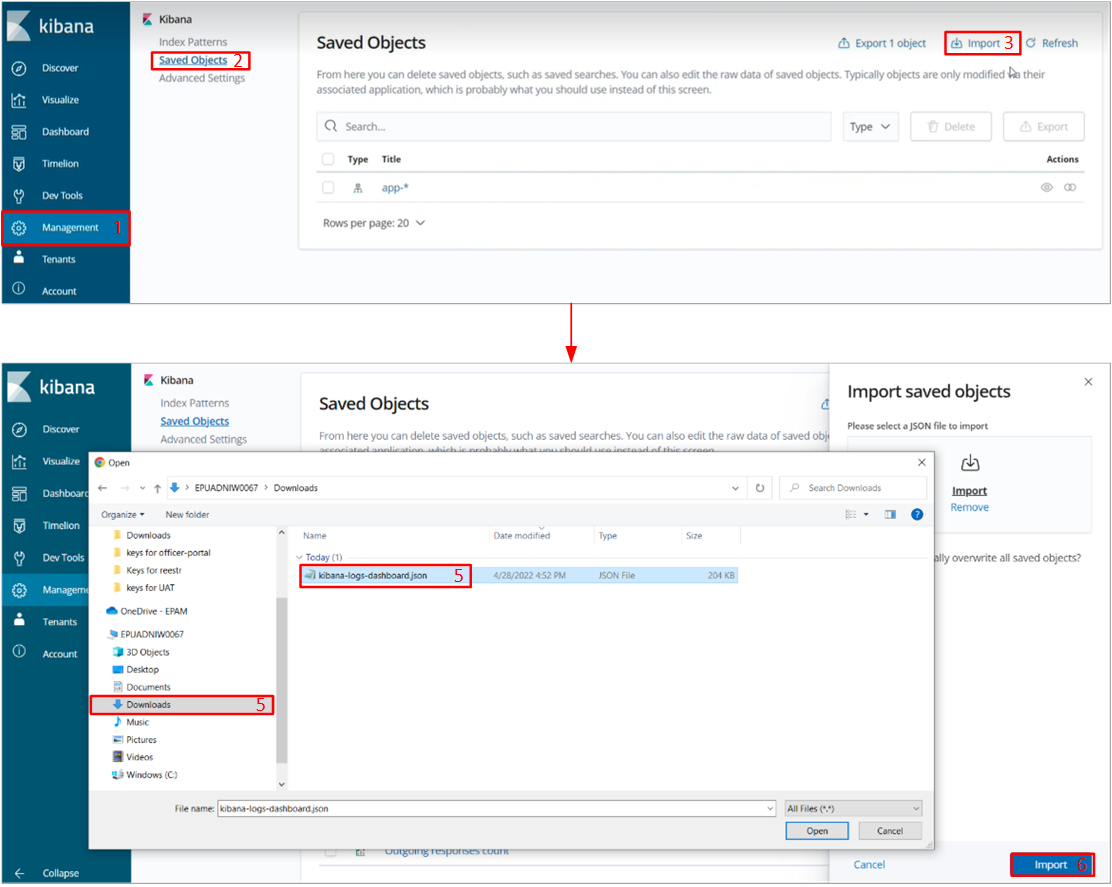This screenshot has width=1112, height=887.
Task: Click New folder in Open dialog
Action: [187, 515]
